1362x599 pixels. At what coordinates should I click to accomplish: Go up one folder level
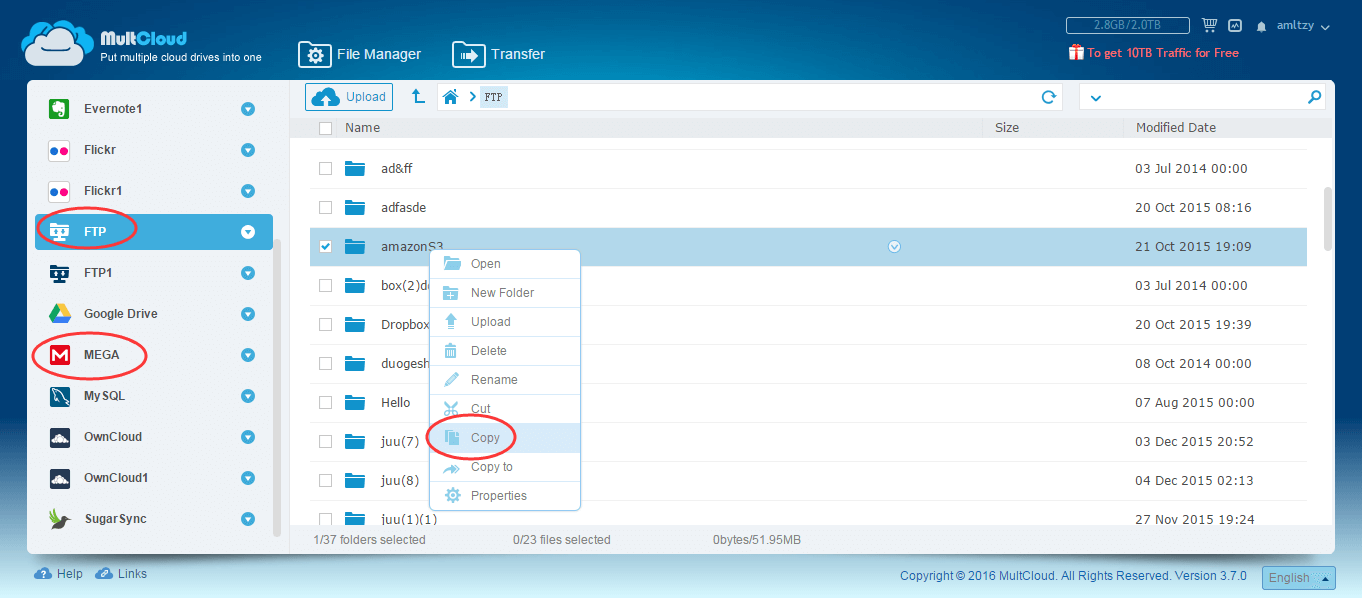point(418,97)
